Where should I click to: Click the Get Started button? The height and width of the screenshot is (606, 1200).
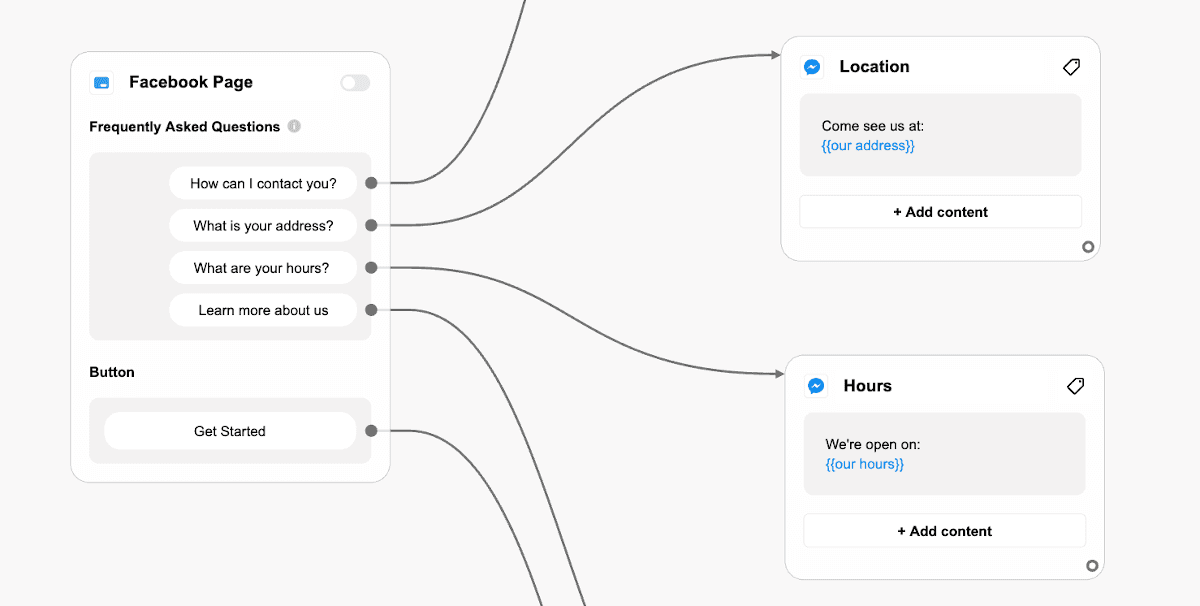tap(230, 431)
